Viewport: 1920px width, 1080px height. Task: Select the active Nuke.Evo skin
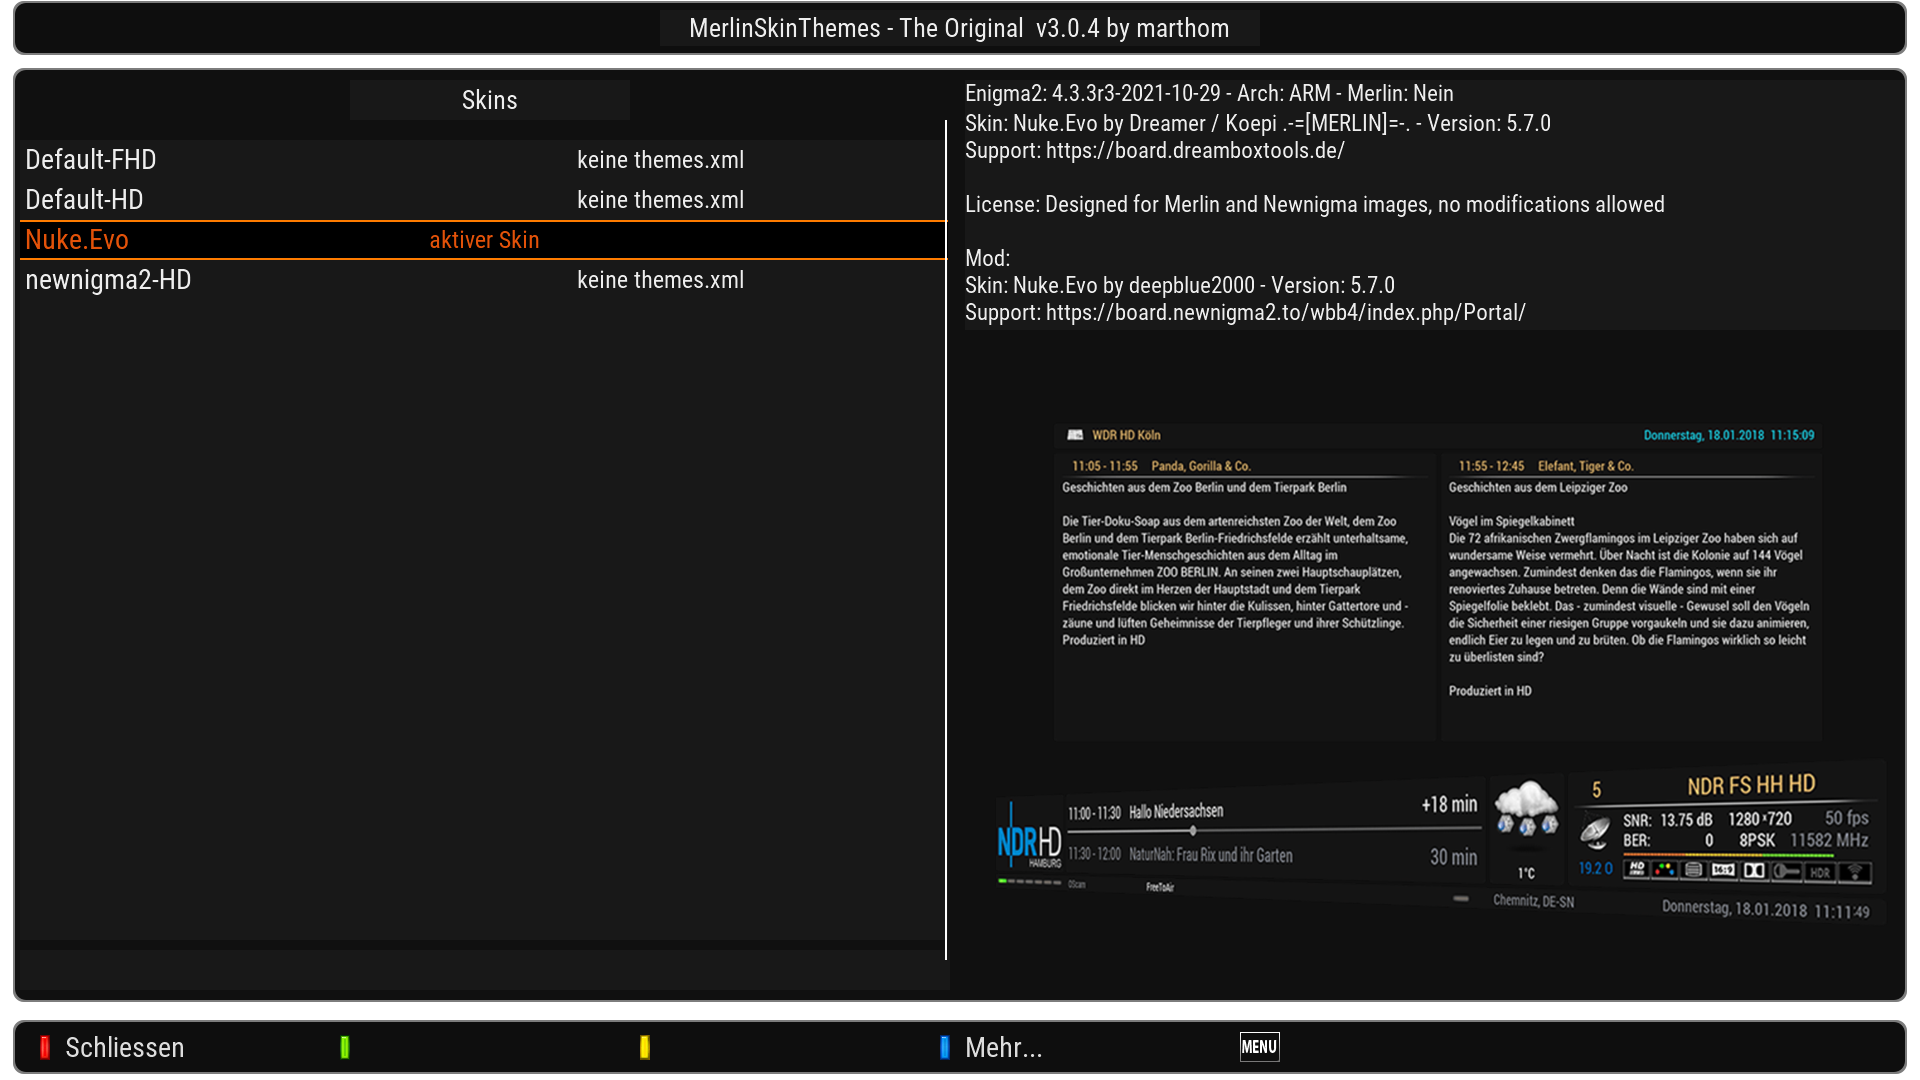(77, 240)
